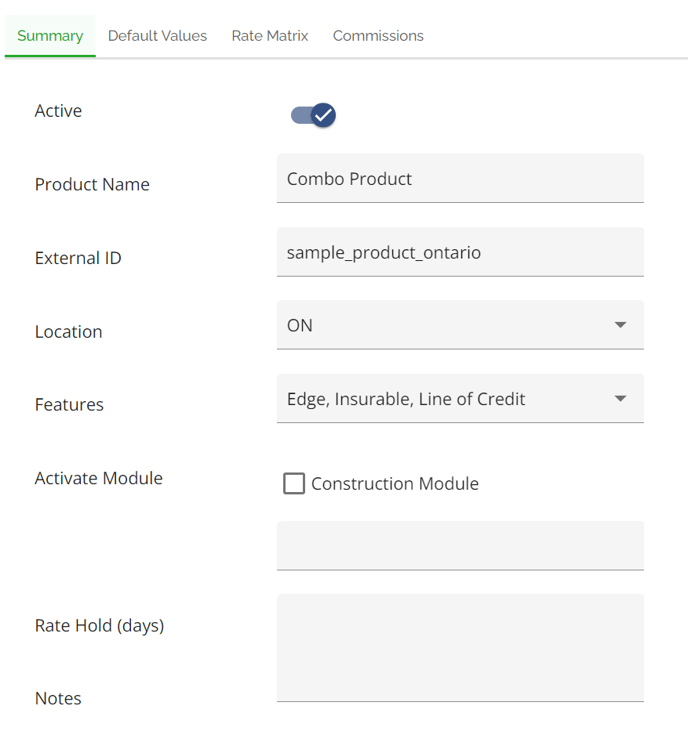Click the Notes label

58,698
